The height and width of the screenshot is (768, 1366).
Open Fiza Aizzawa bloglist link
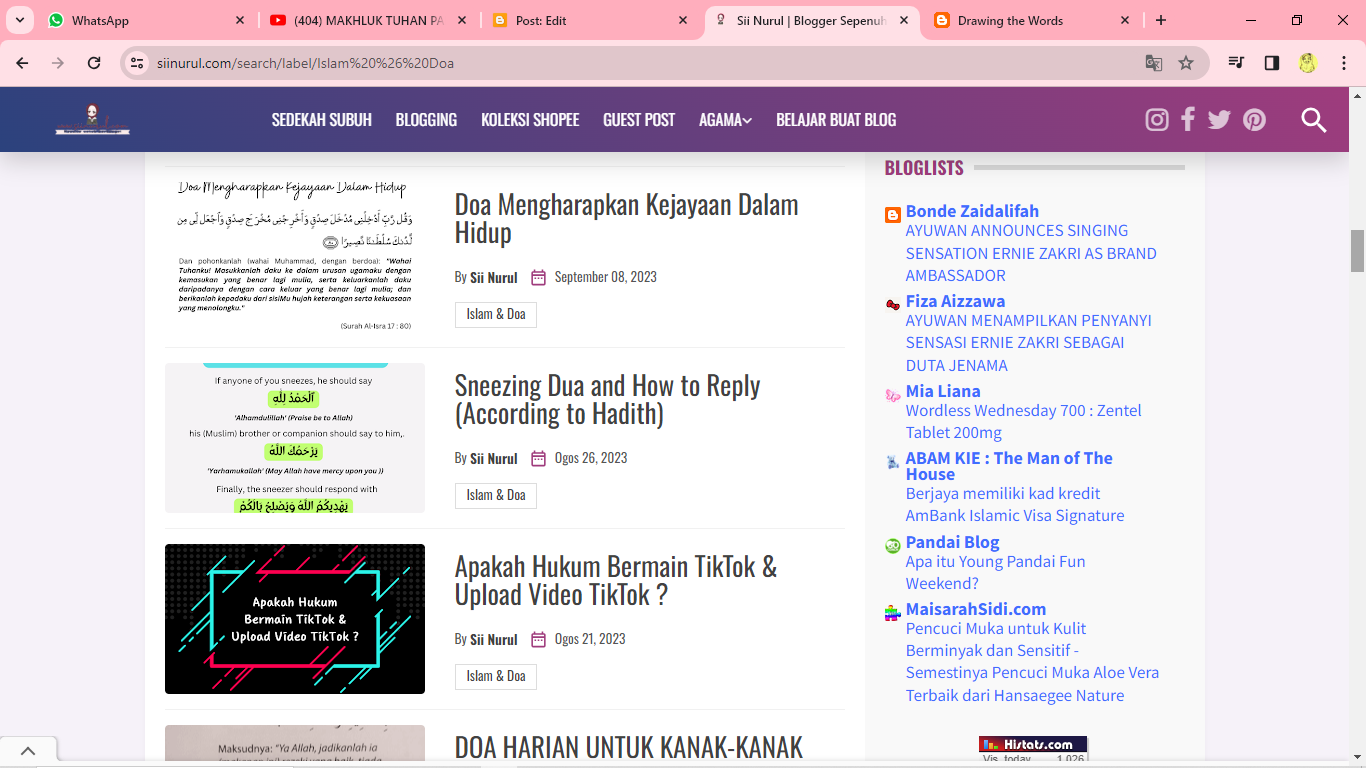[x=955, y=301]
